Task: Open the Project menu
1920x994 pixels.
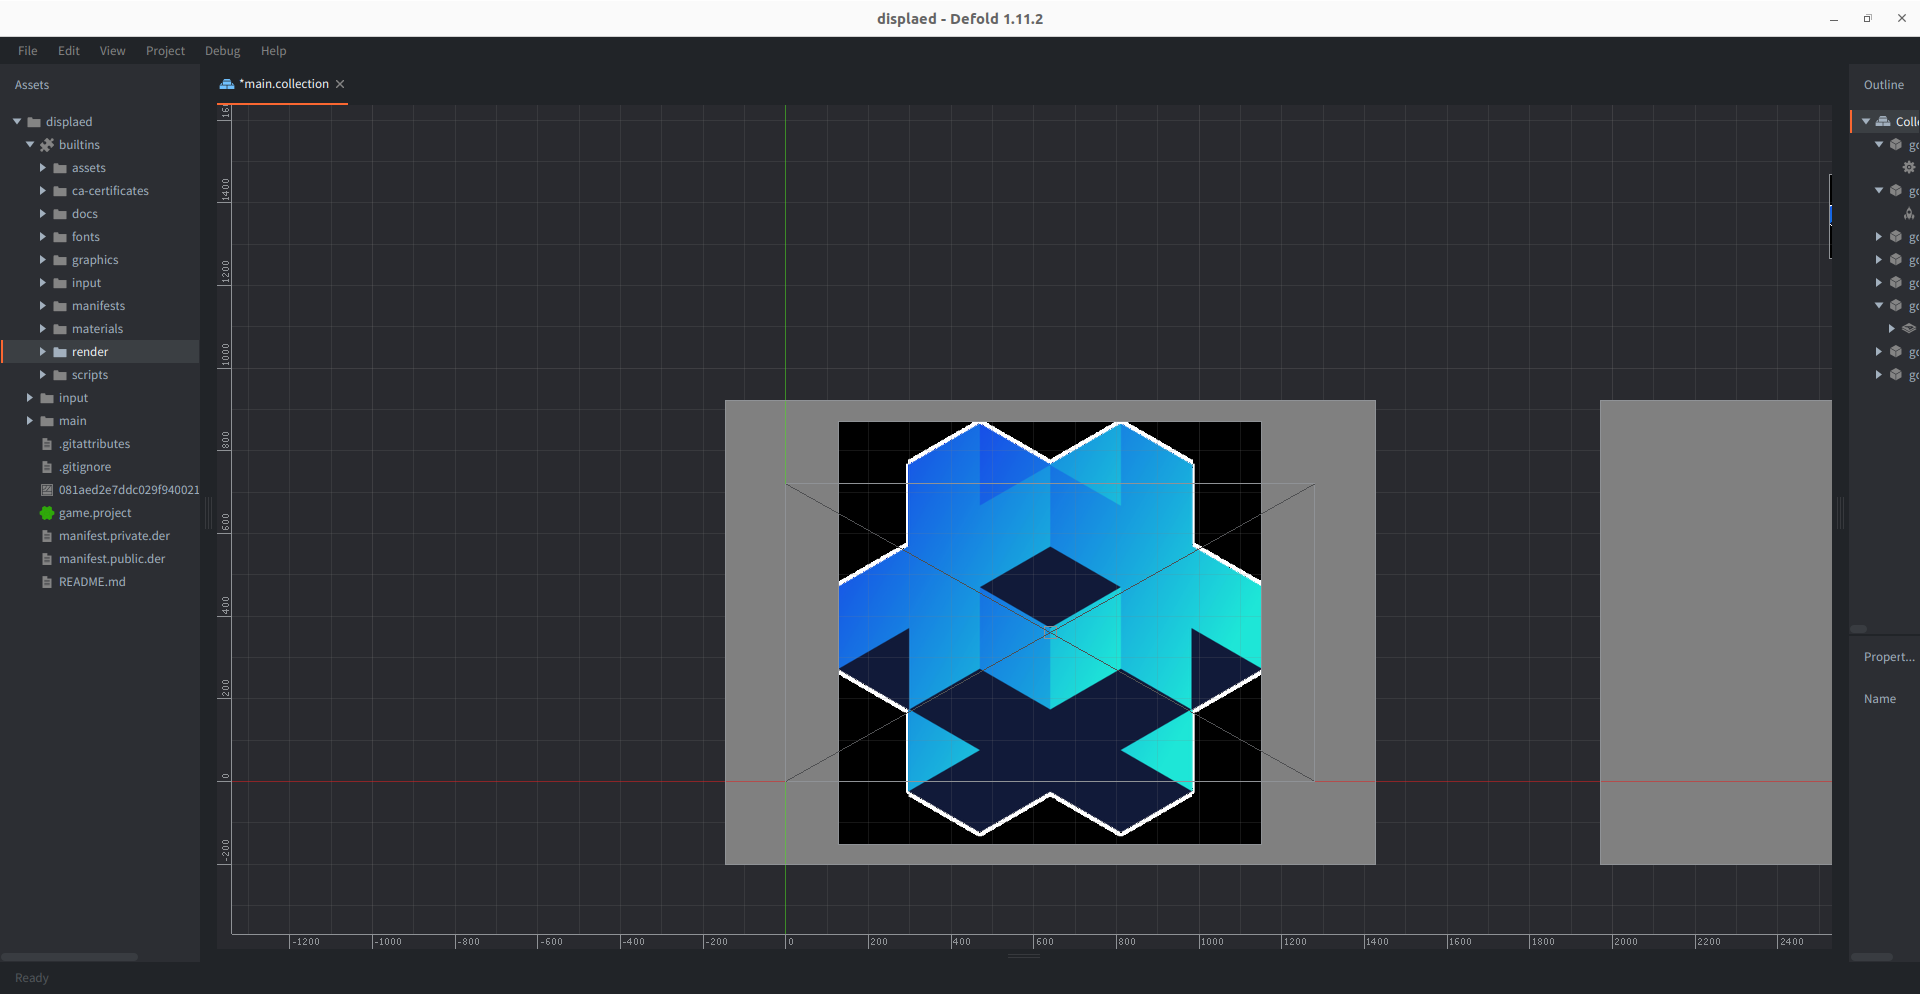Action: tap(165, 51)
